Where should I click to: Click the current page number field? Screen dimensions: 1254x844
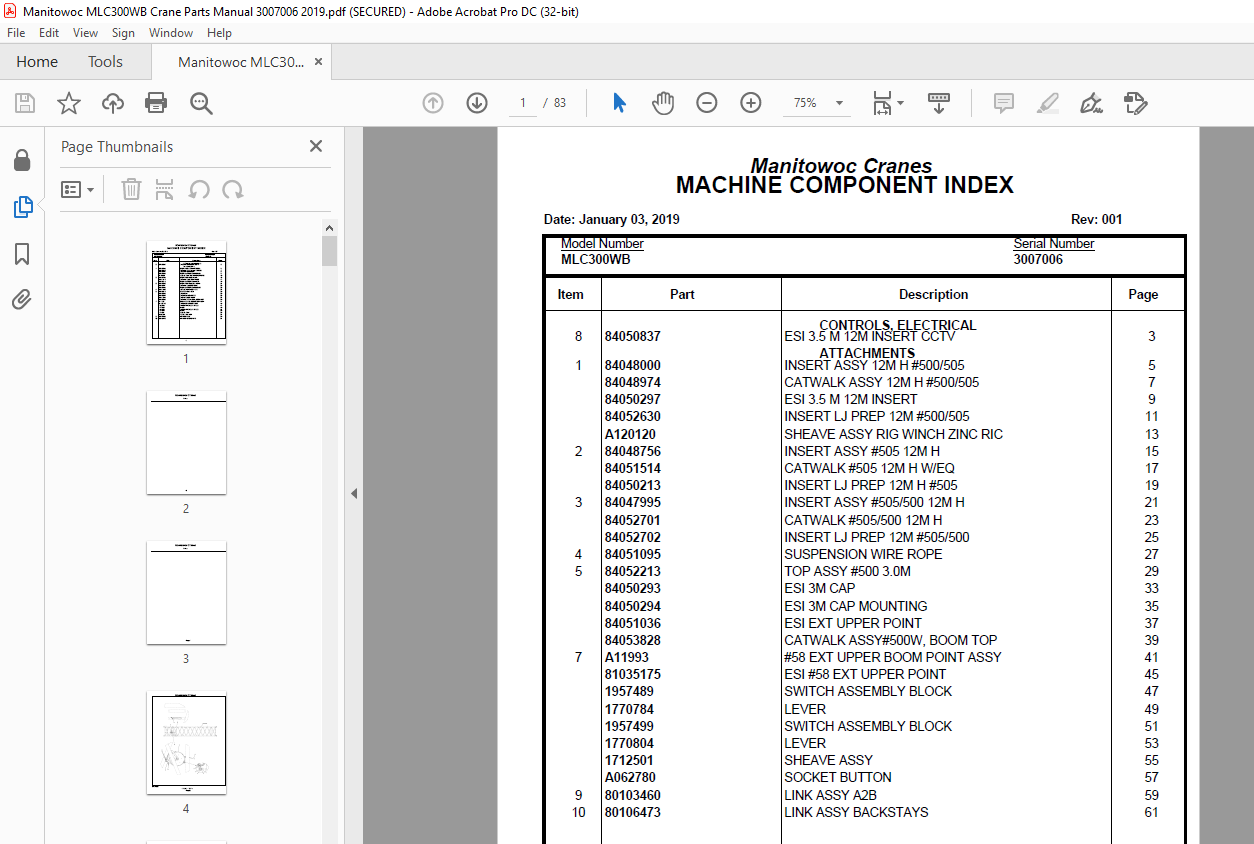point(523,103)
